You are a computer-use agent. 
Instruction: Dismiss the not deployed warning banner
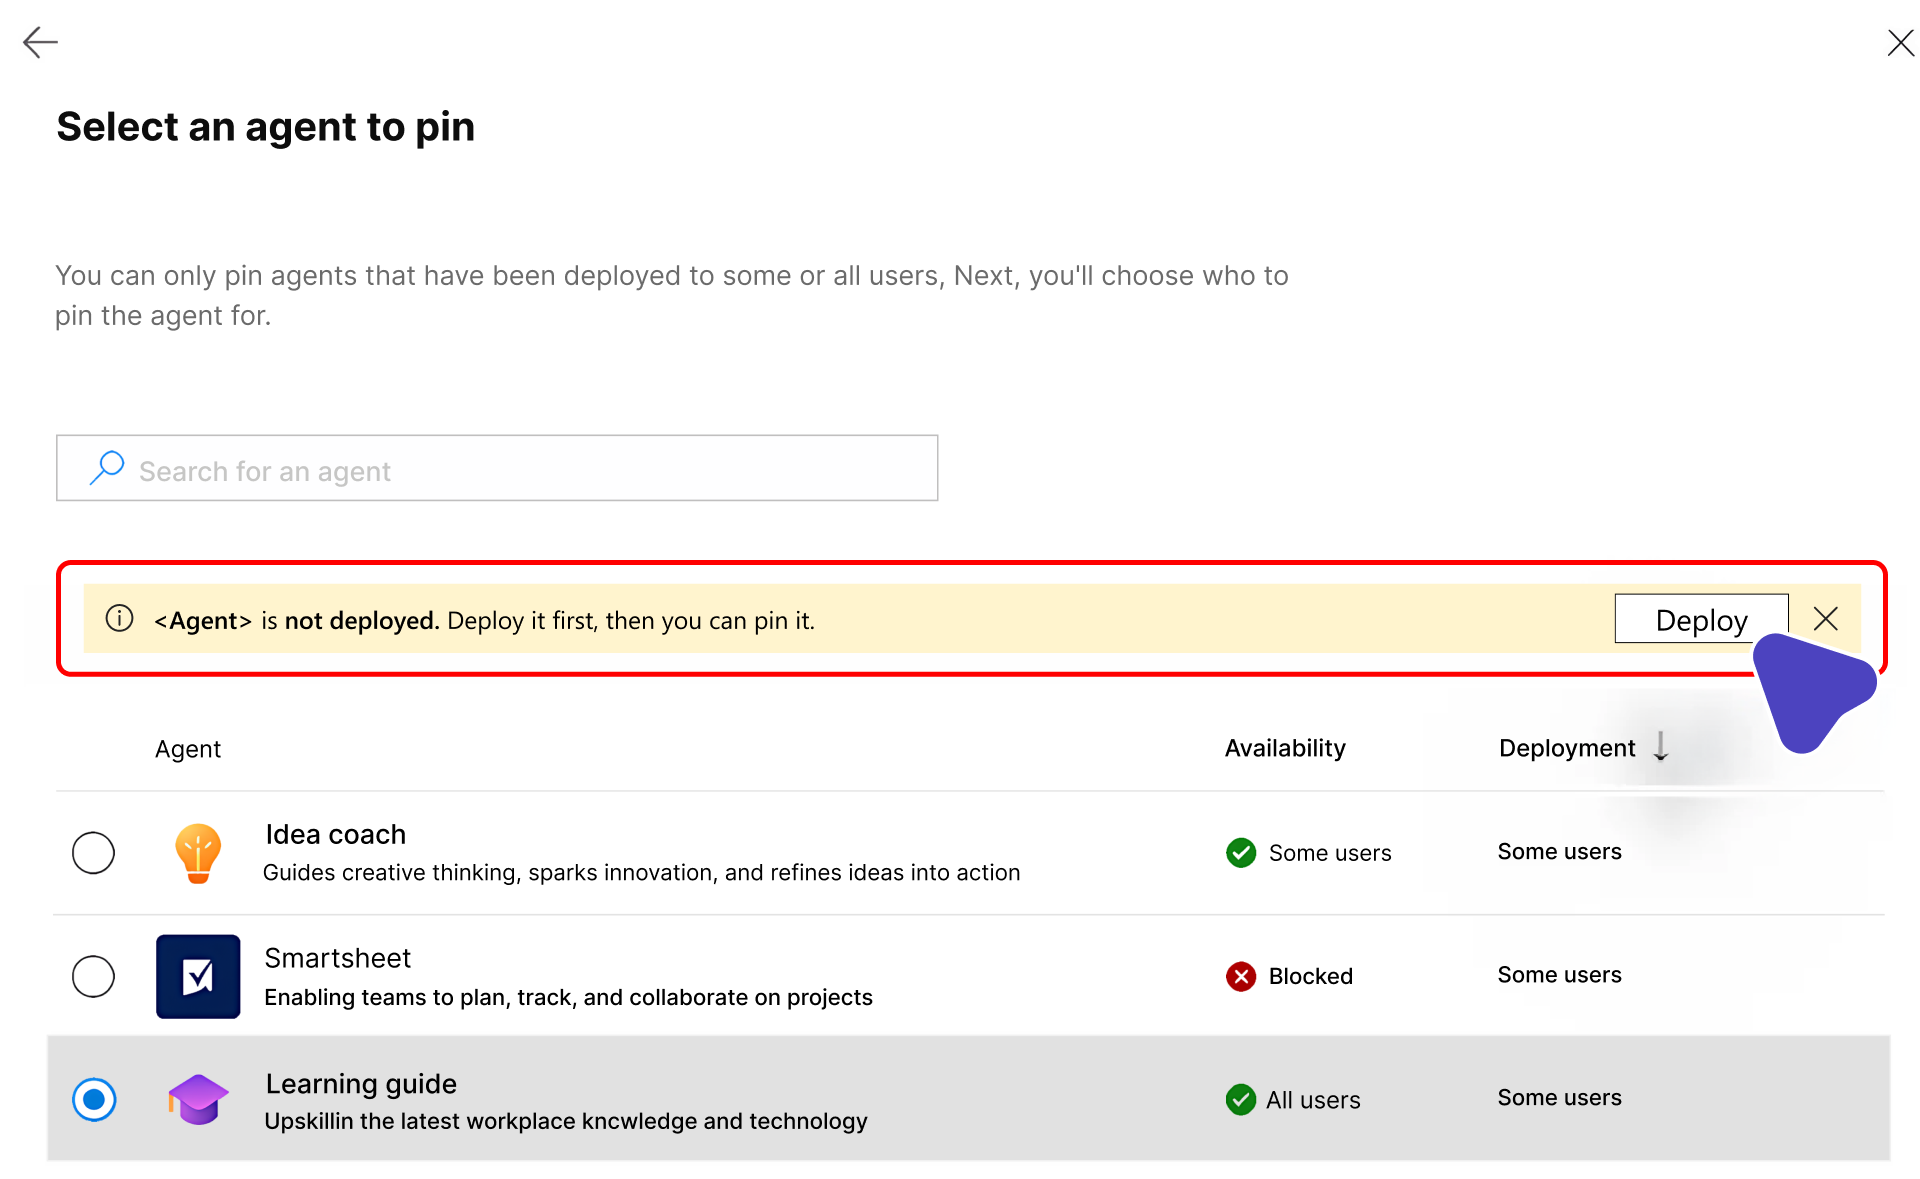click(x=1826, y=619)
